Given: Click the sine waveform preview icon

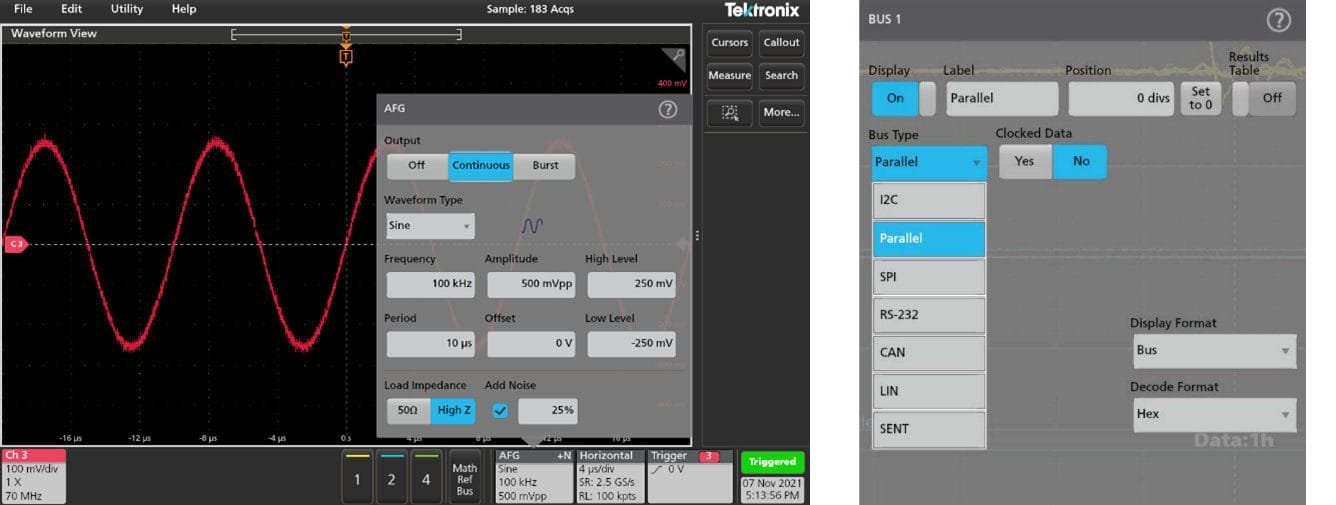Looking at the screenshot, I should click(532, 226).
